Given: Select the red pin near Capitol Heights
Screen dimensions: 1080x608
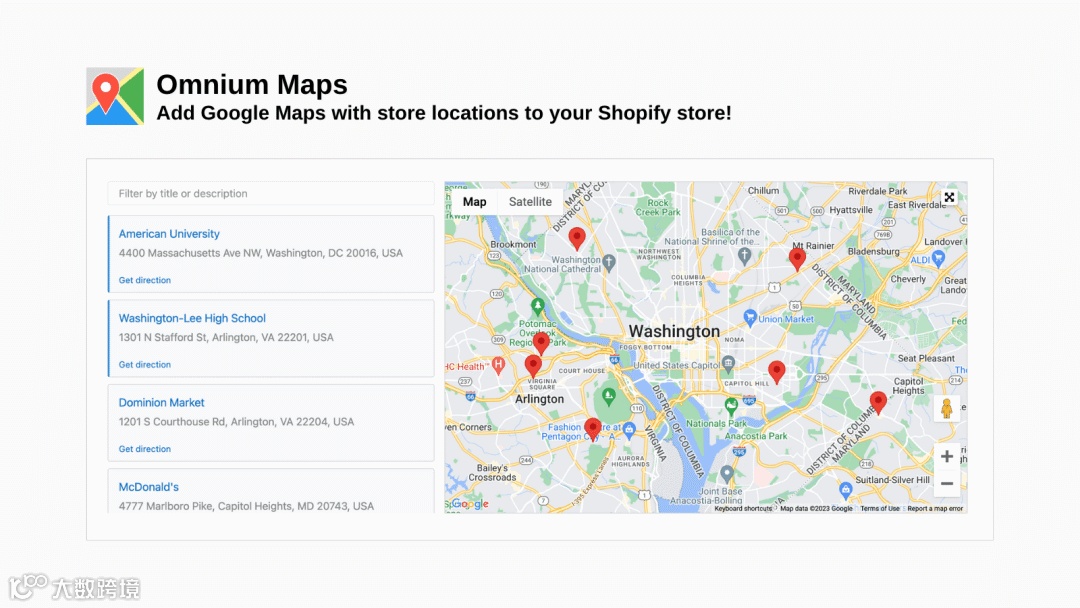Looking at the screenshot, I should point(878,402).
